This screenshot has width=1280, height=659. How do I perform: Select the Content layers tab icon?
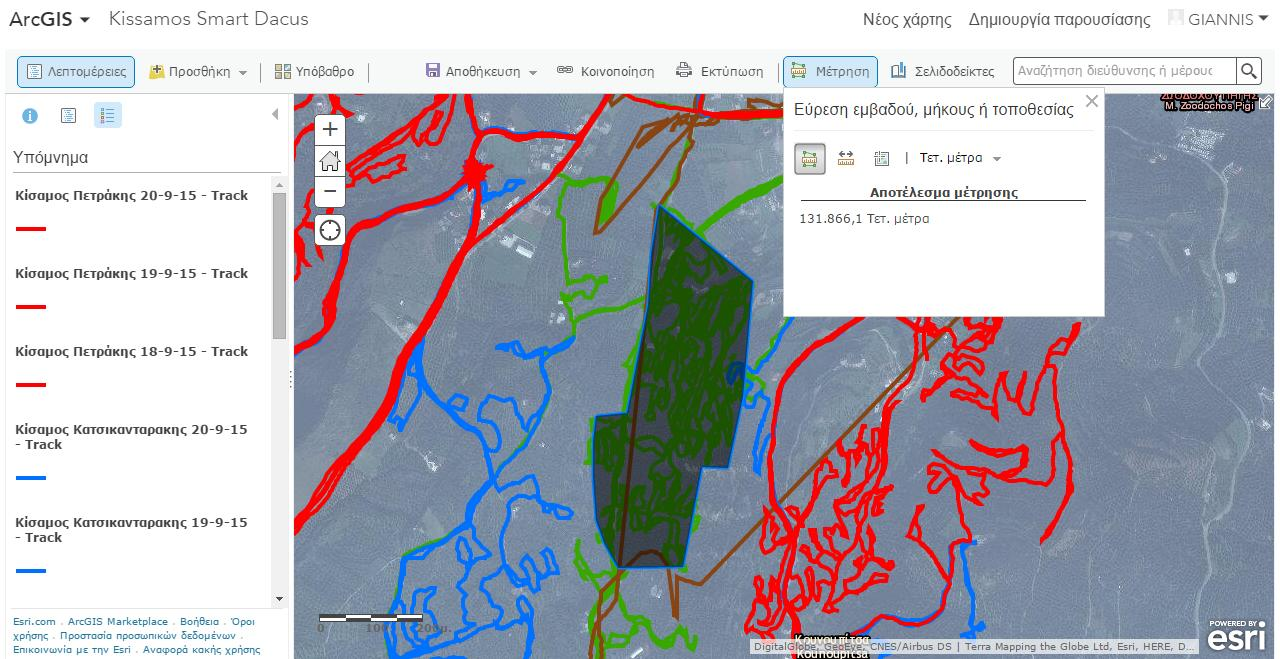click(x=68, y=116)
